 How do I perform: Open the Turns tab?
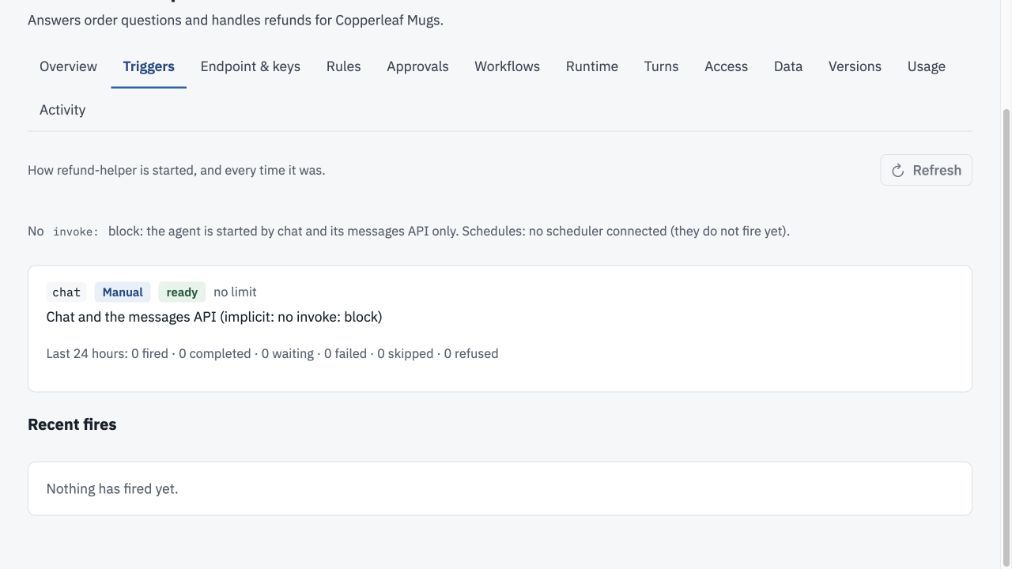click(x=661, y=66)
